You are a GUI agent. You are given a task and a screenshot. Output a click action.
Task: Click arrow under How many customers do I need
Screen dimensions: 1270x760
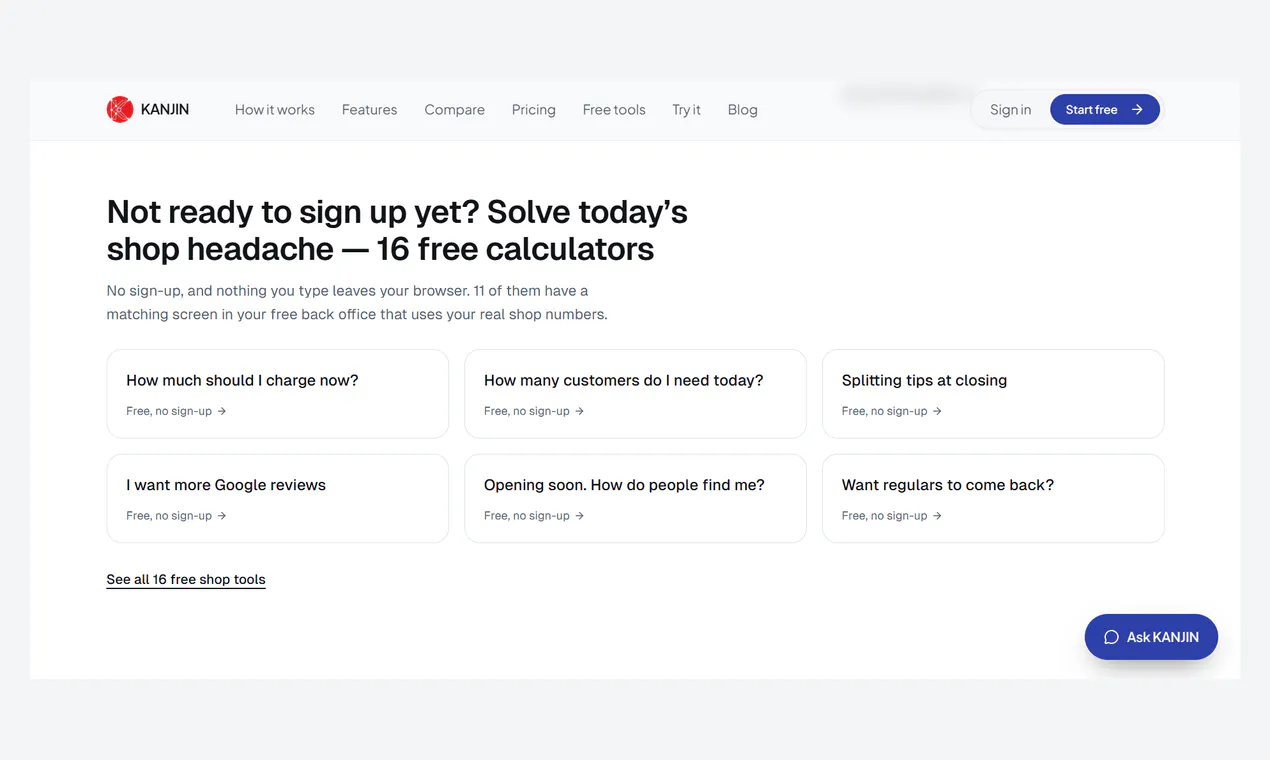tap(580, 411)
